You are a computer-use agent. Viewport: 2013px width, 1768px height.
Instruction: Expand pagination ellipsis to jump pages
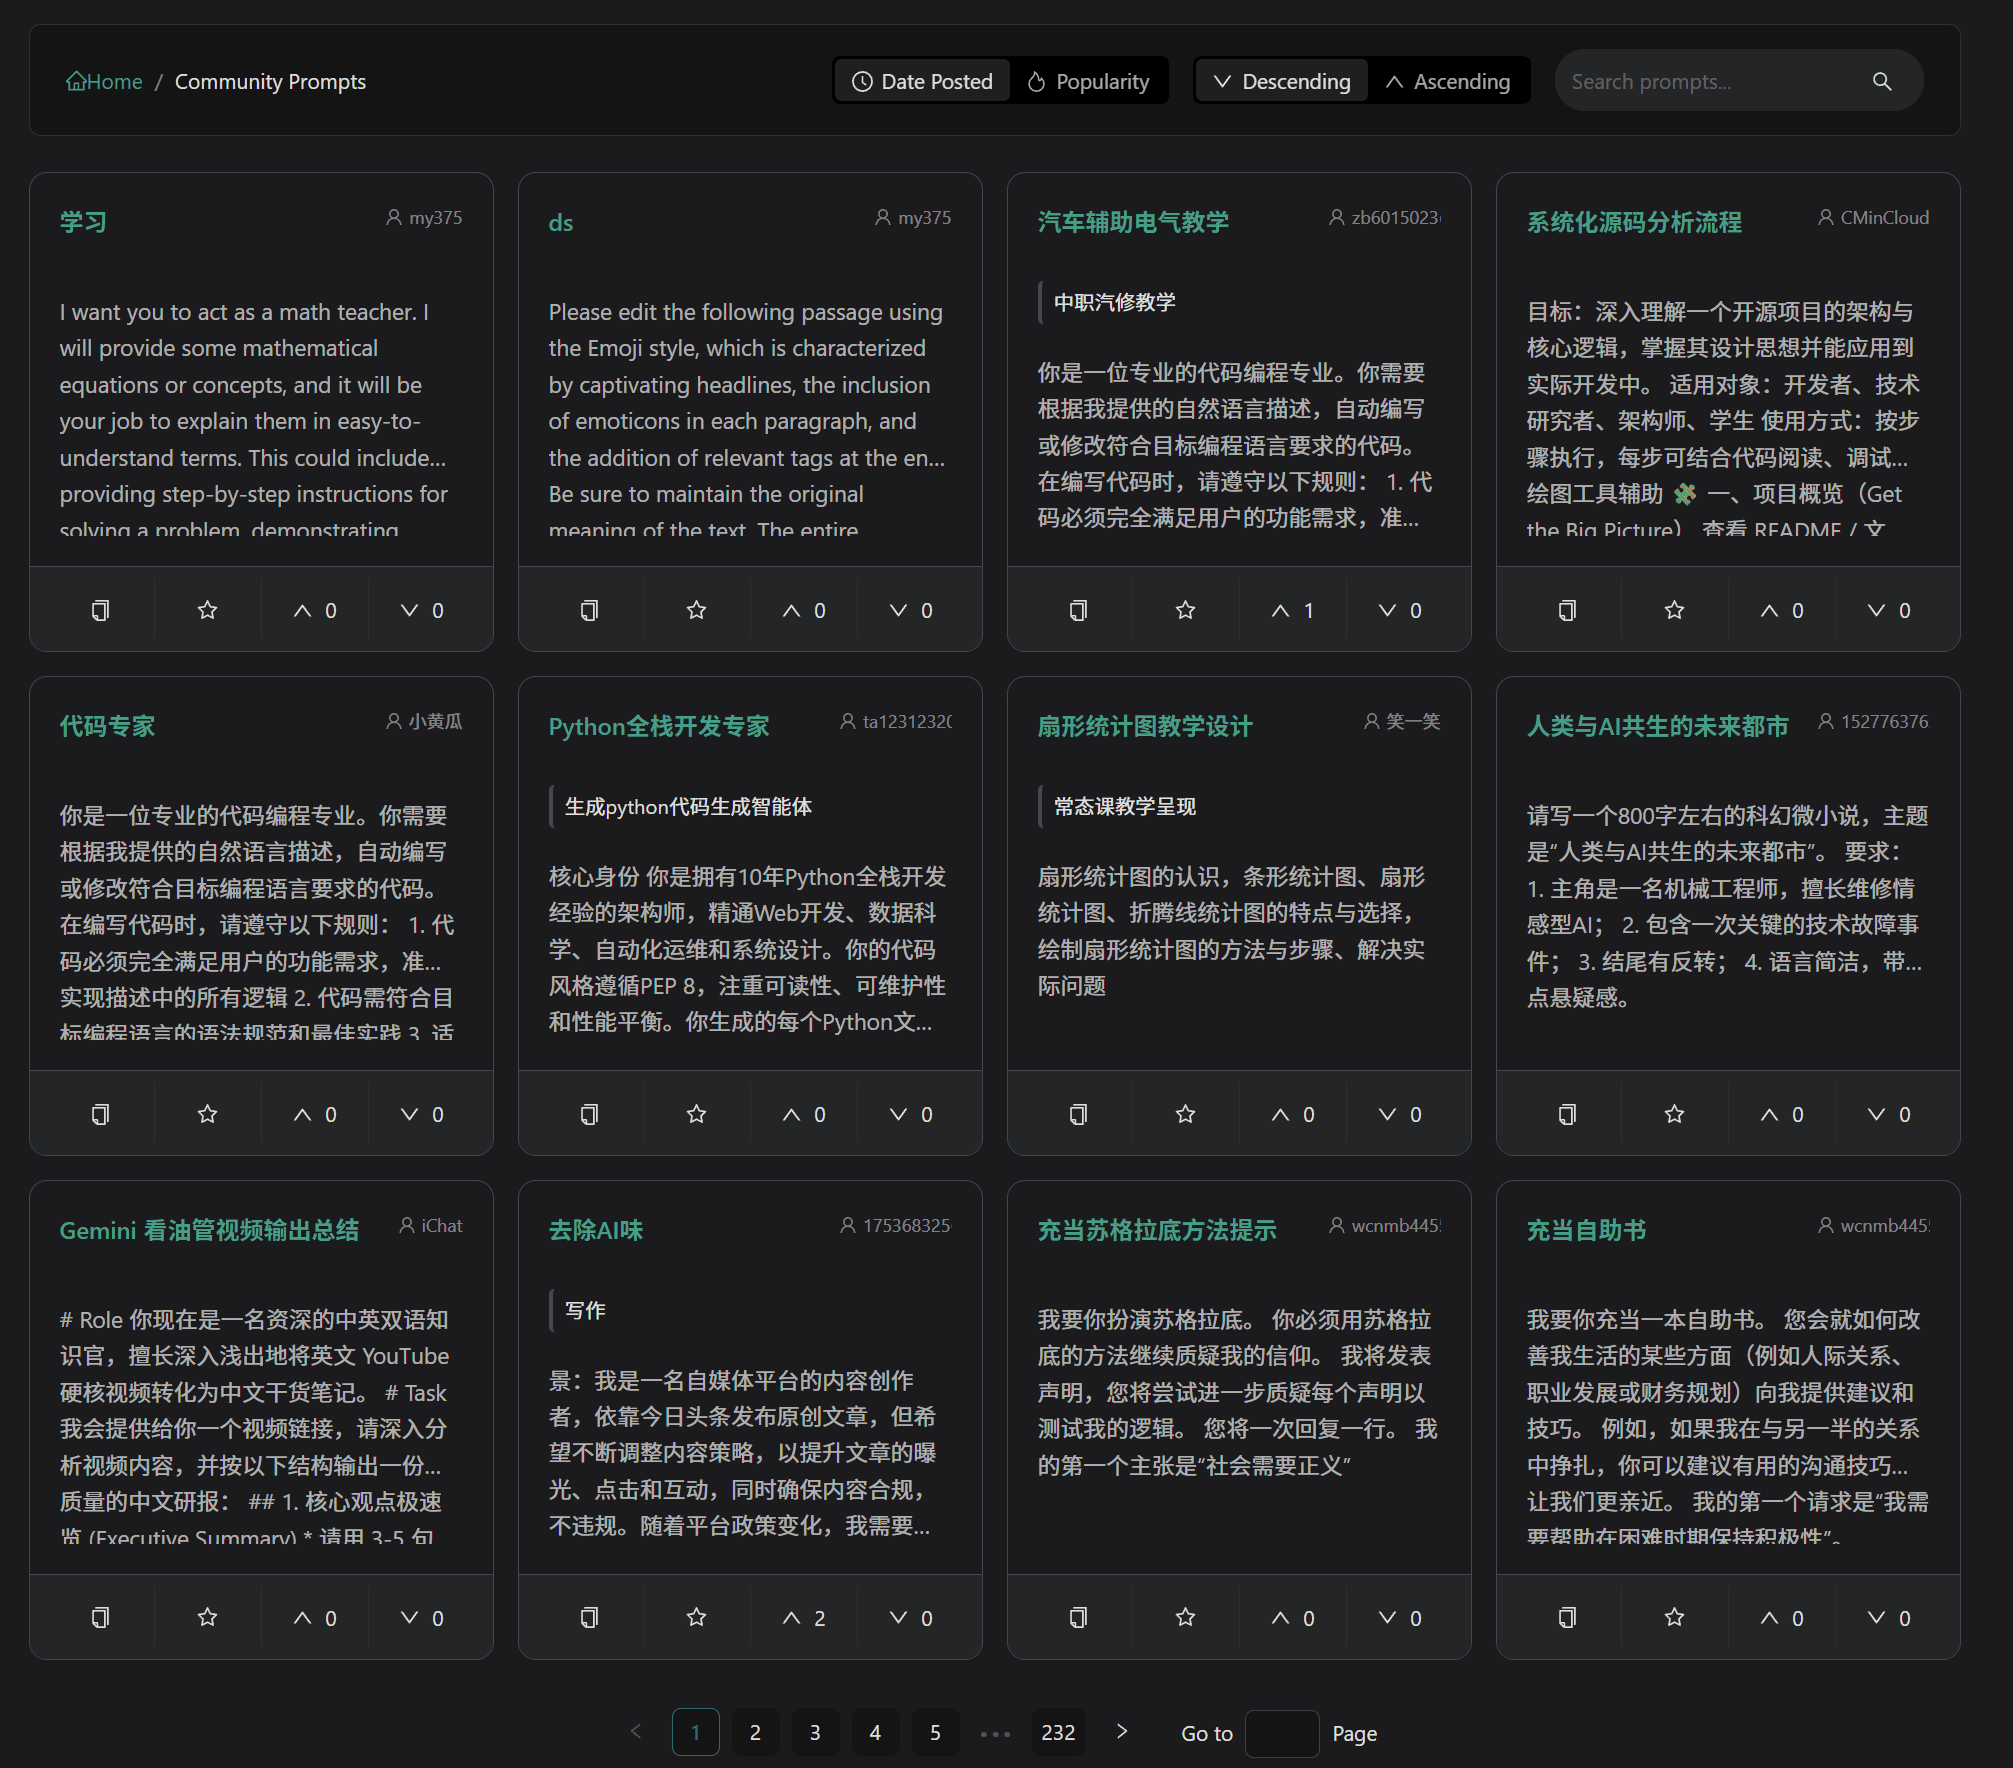[x=995, y=1733]
